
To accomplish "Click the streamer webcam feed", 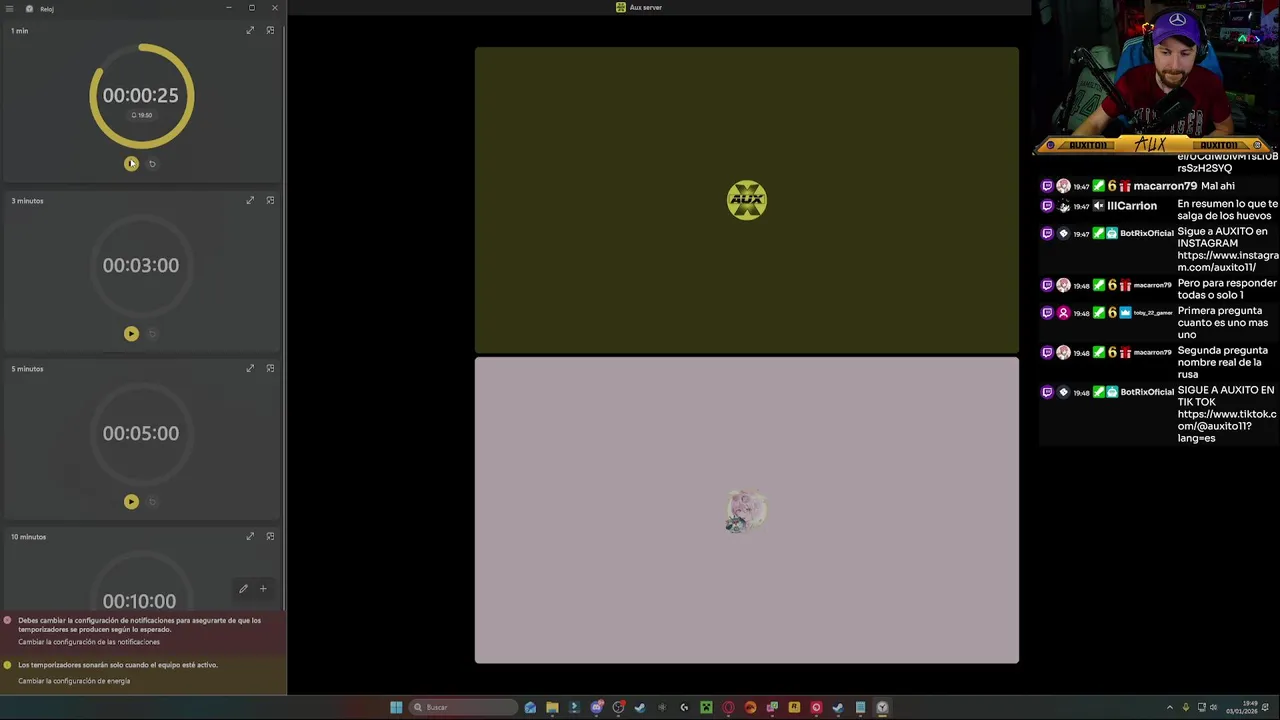I will click(1156, 70).
